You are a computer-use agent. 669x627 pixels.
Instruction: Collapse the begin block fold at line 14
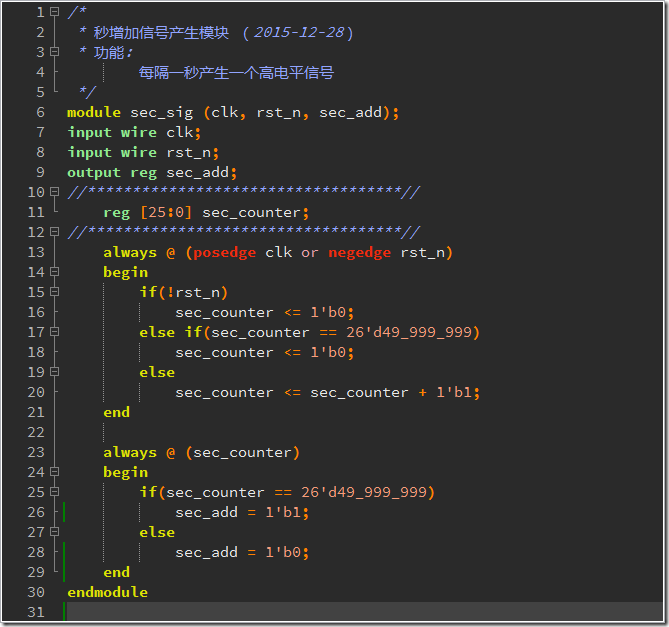pyautogui.click(x=54, y=272)
